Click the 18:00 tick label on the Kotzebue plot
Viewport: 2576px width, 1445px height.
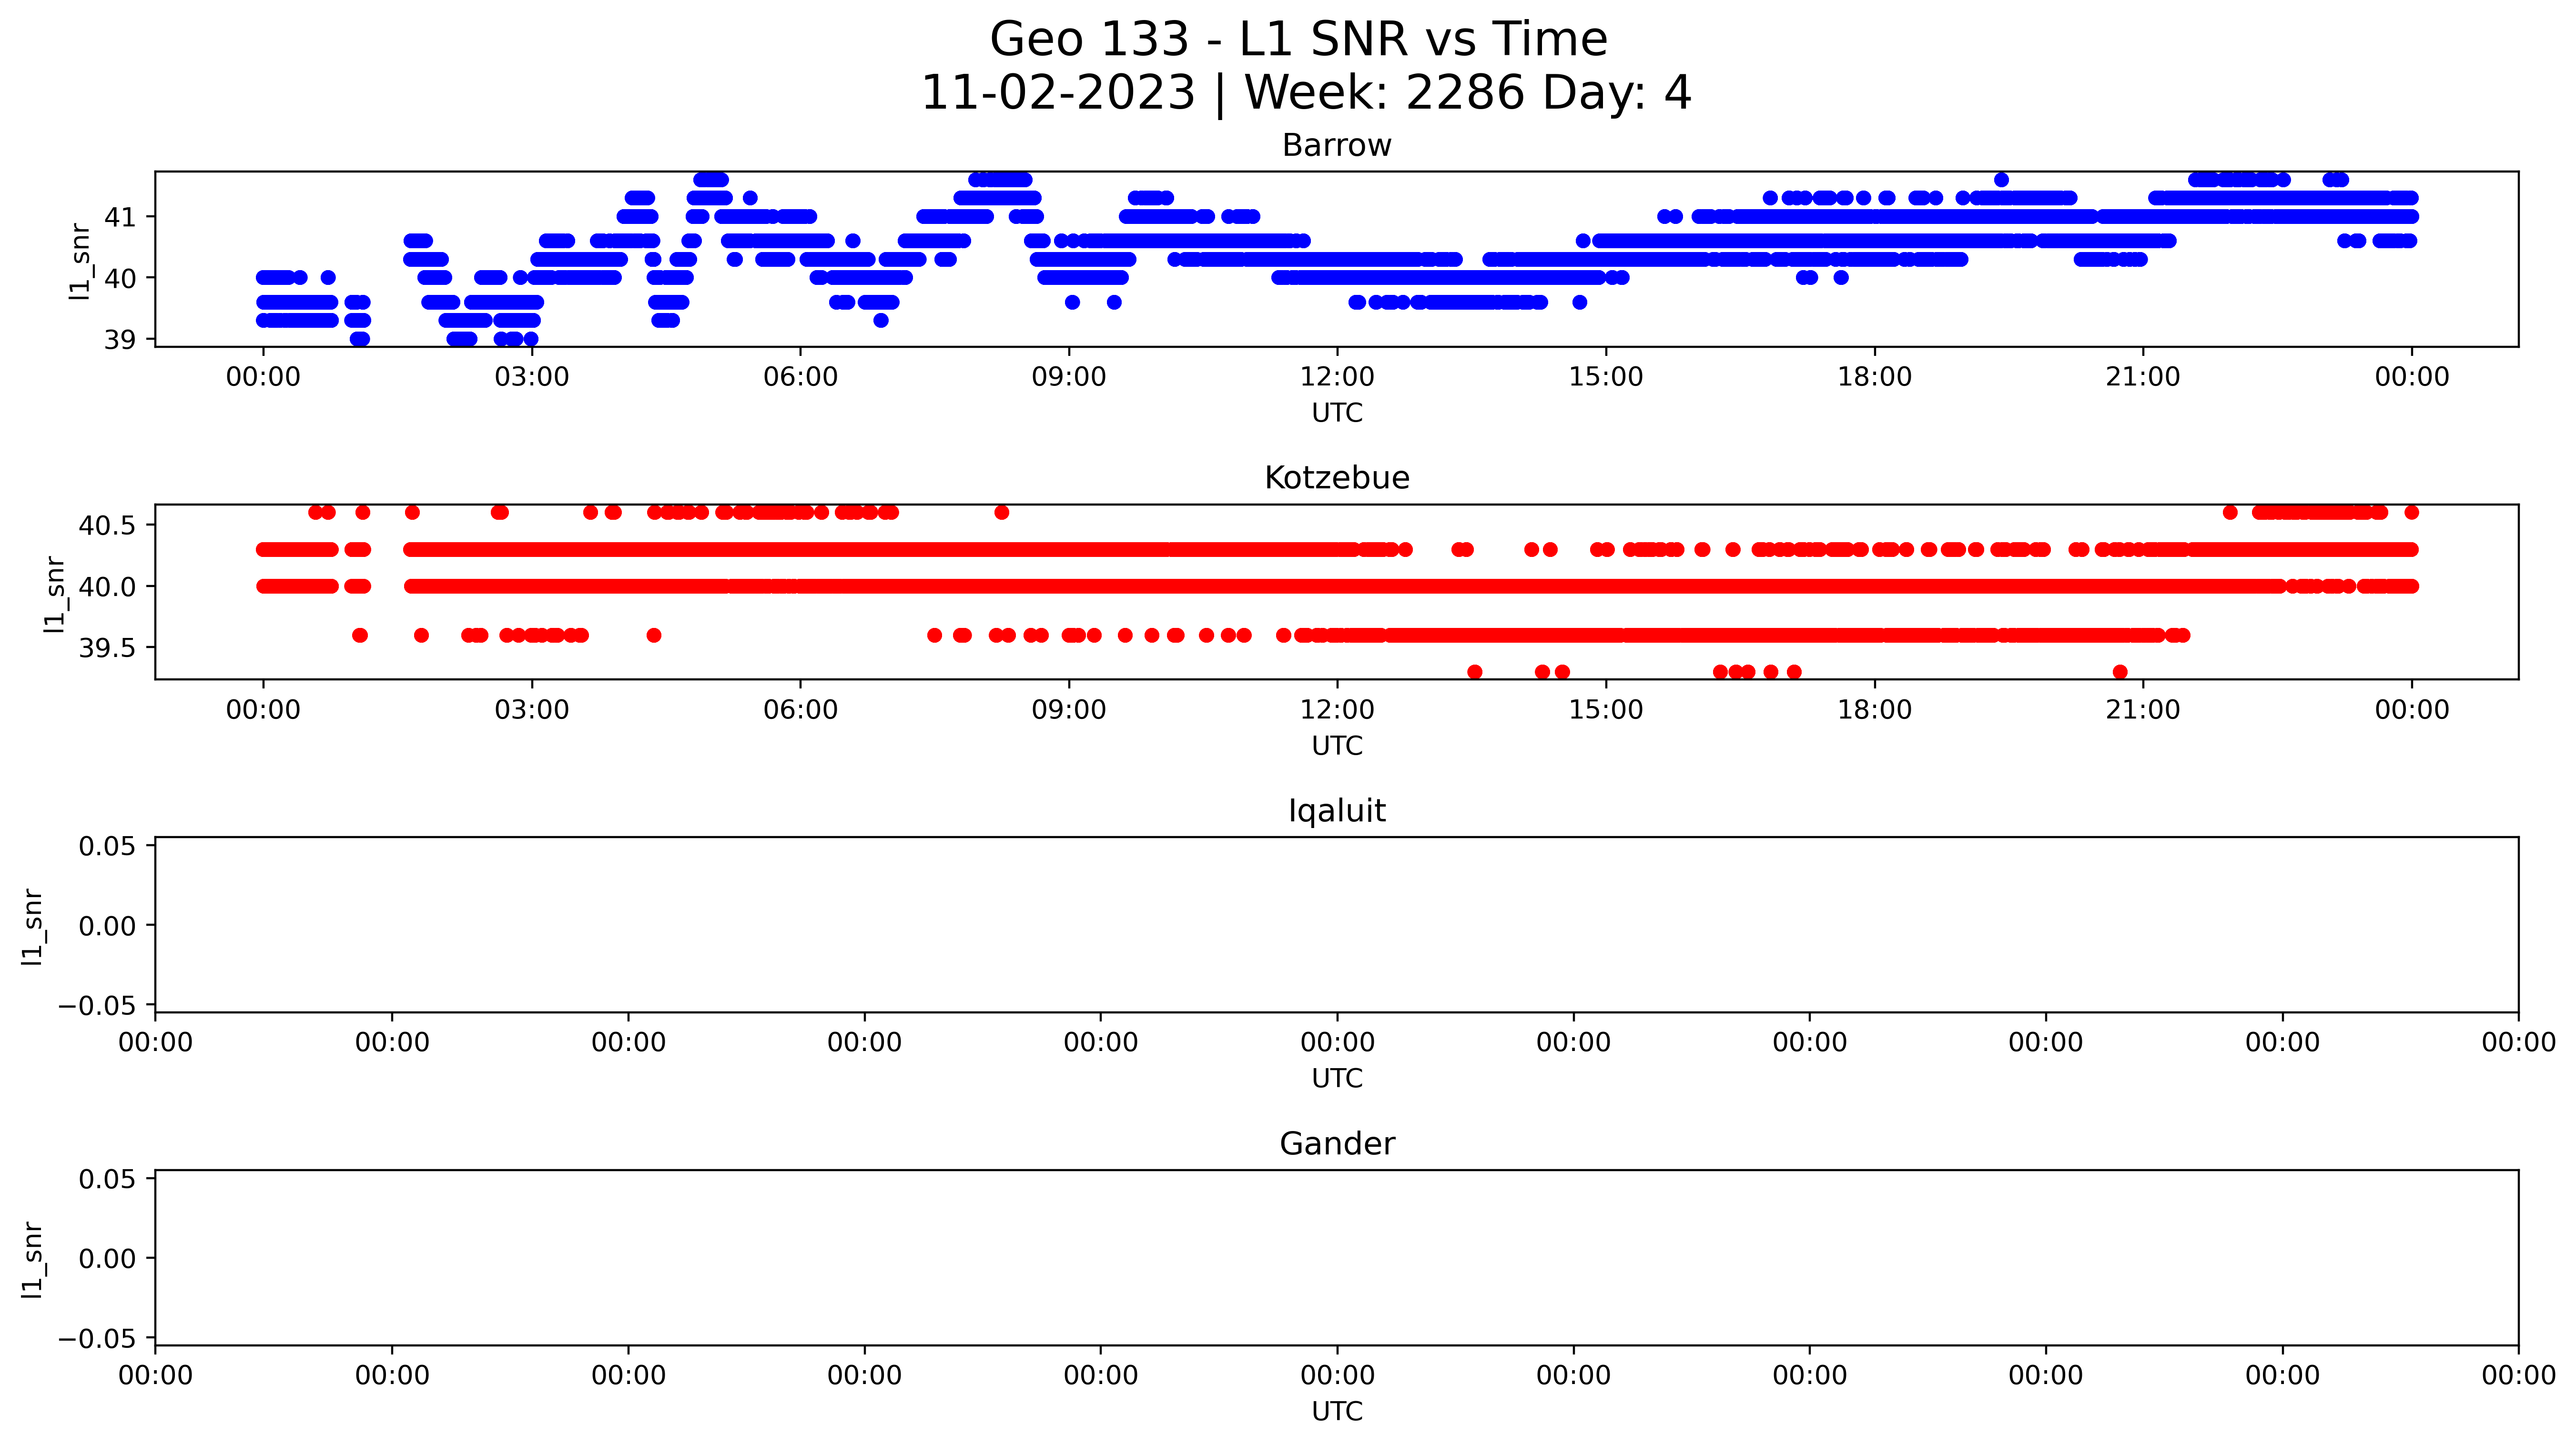(1874, 711)
